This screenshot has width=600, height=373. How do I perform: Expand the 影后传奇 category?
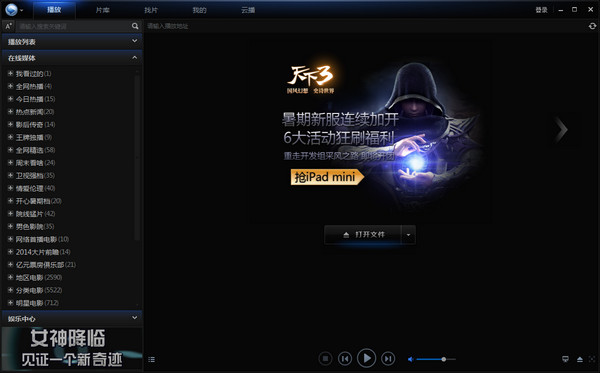point(10,124)
